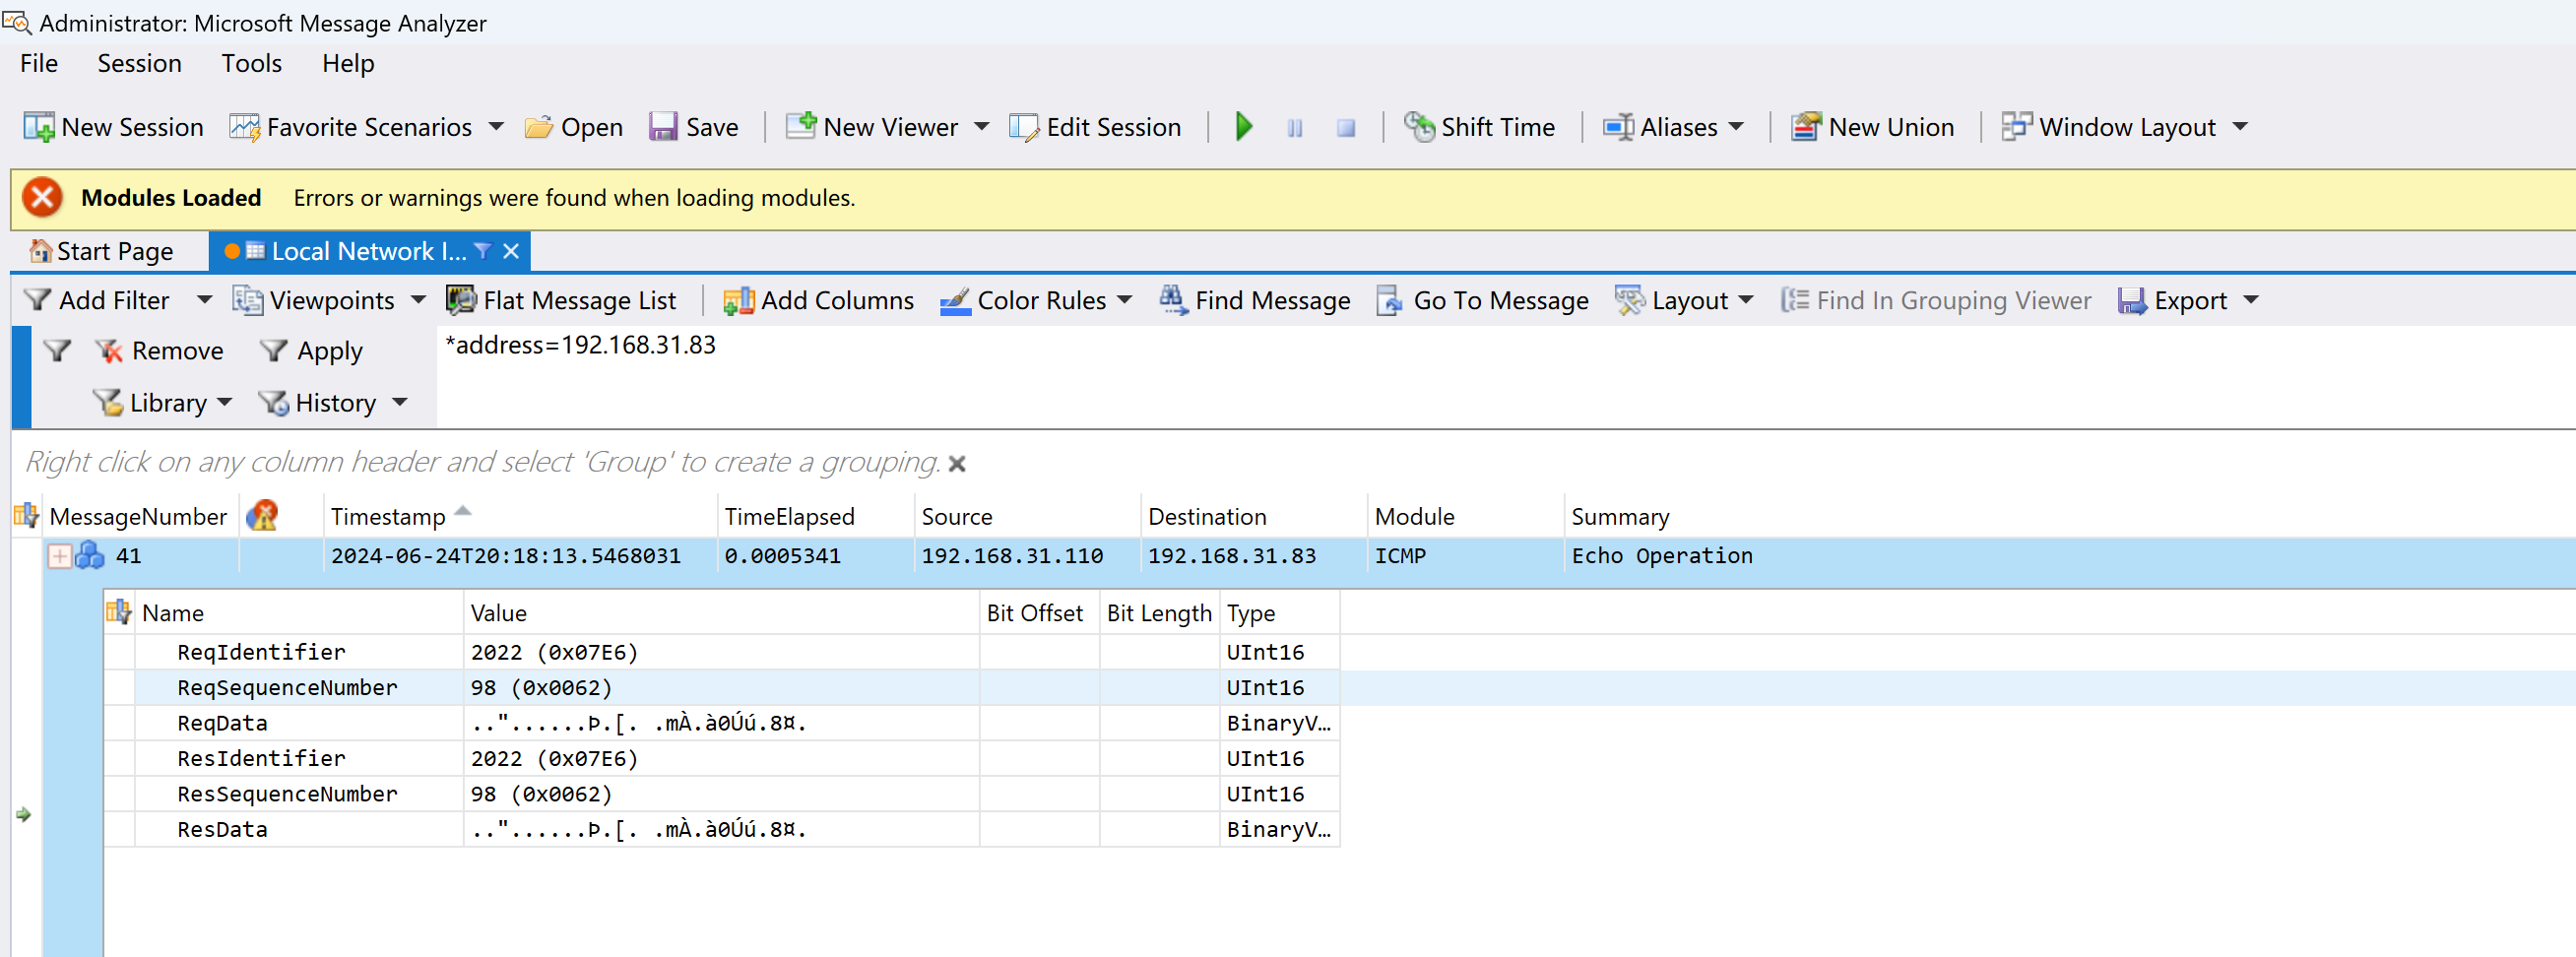Dismiss the grouping hint message

957,463
